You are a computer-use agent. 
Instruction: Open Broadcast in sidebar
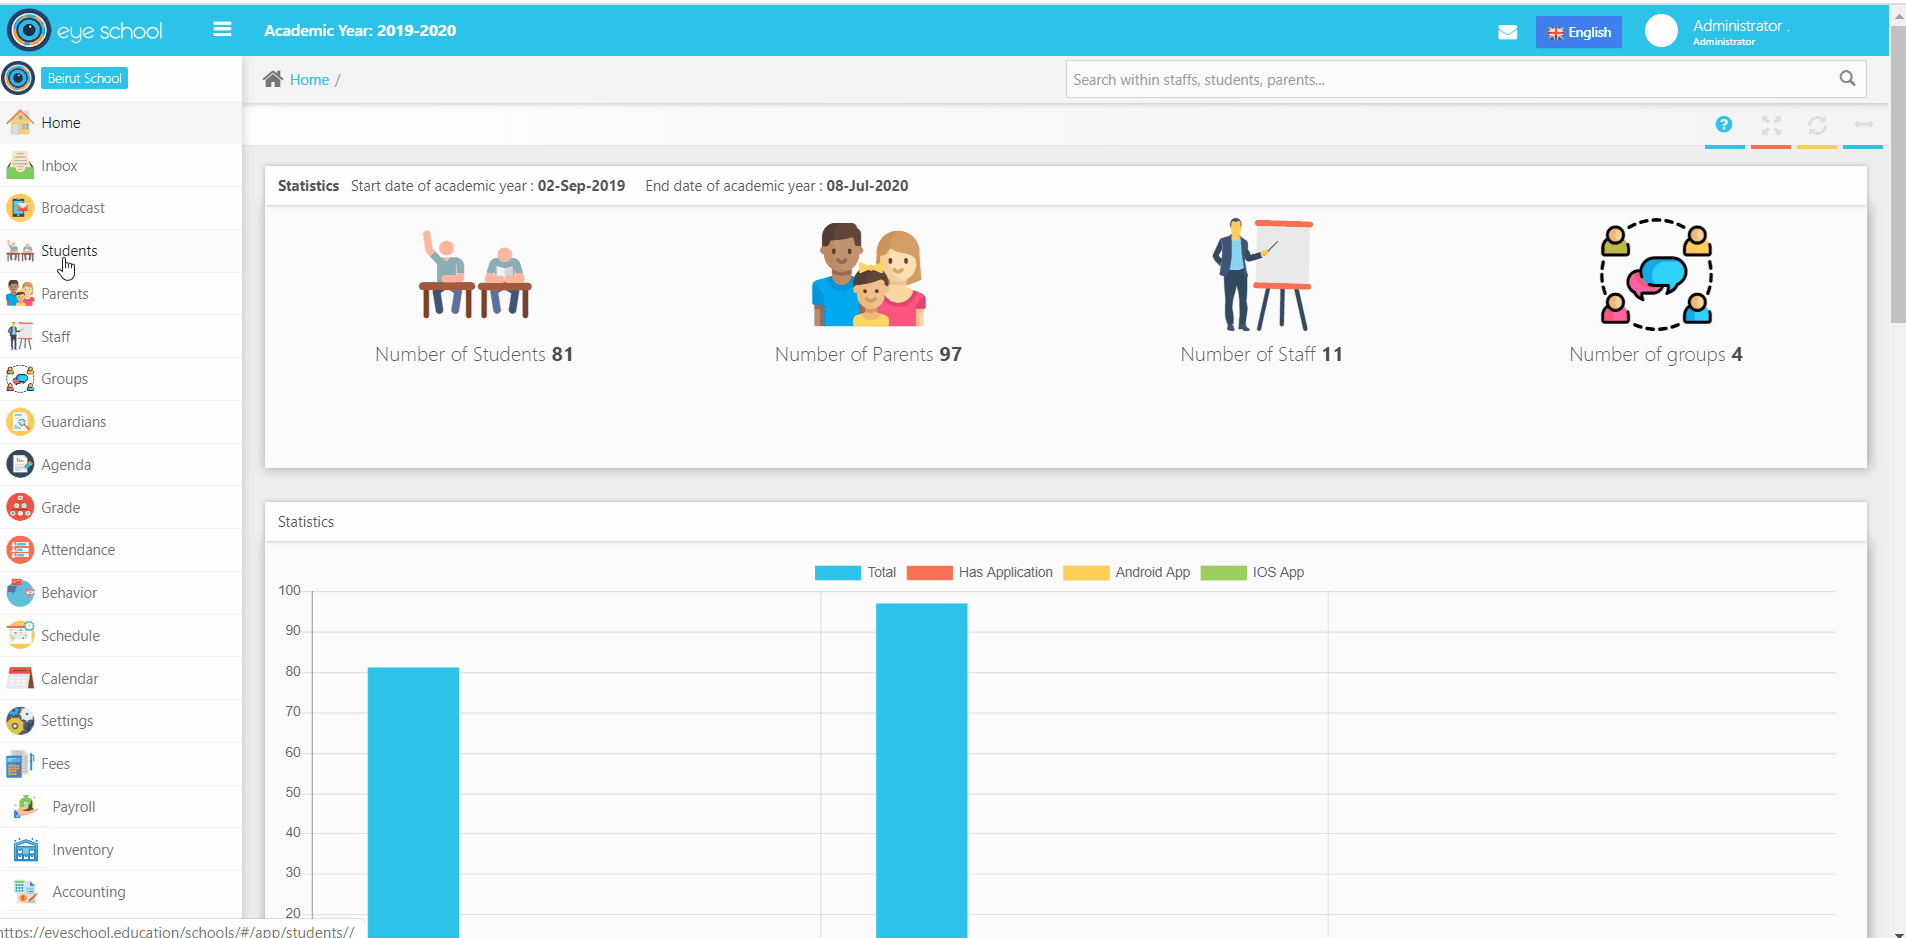121,208
